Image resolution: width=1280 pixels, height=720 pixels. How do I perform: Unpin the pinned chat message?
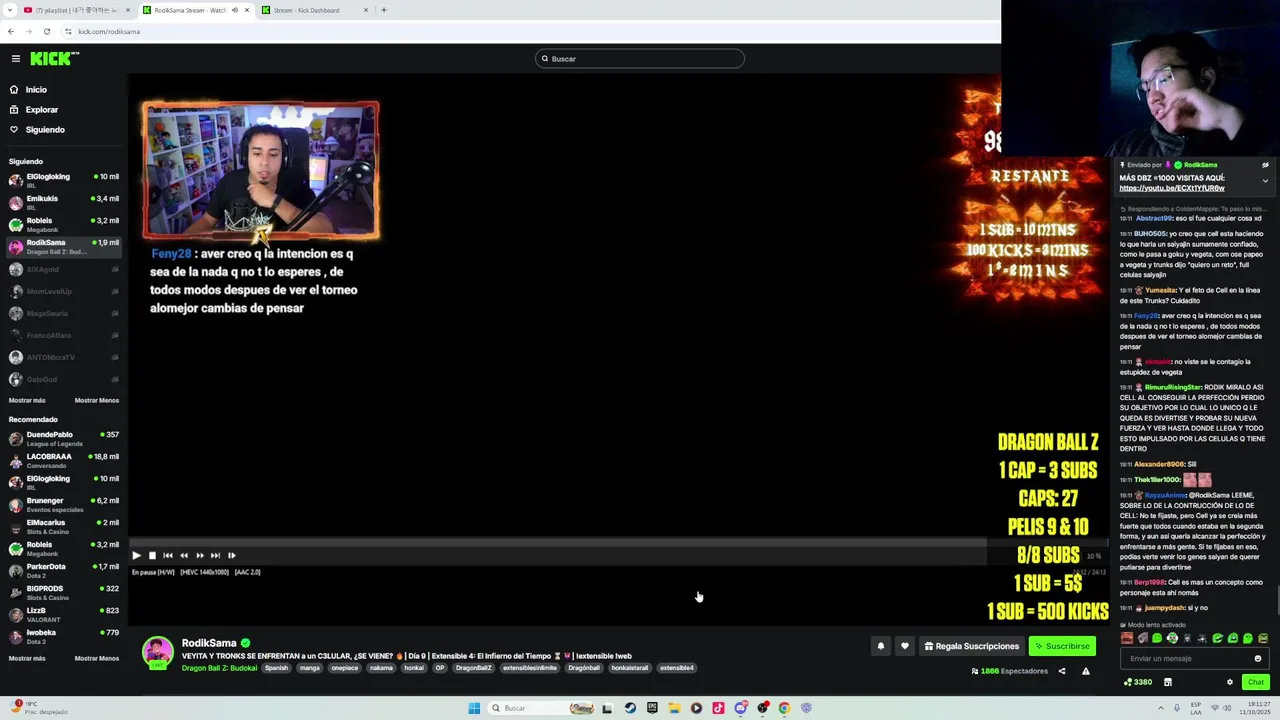1265,165
